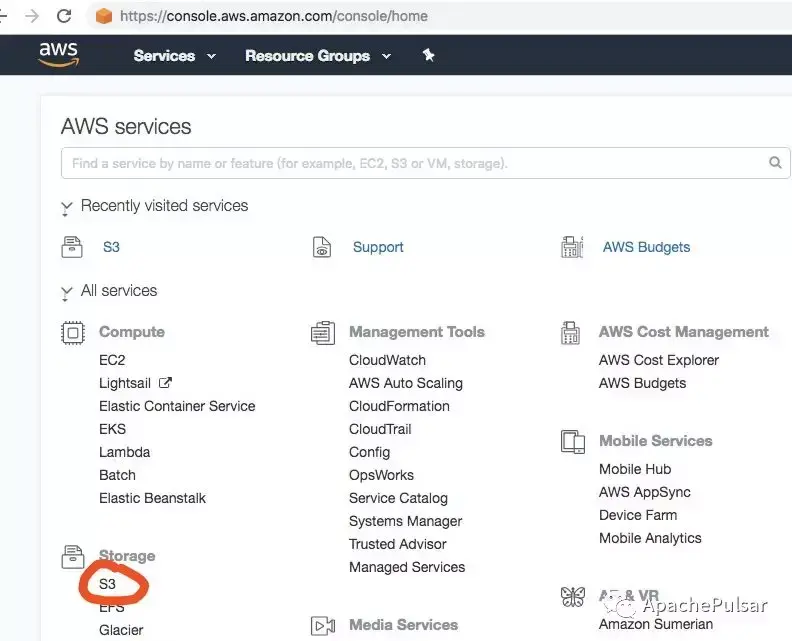Click the pin shortcut icon in navbar
Image resolution: width=792 pixels, height=641 pixels.
click(429, 56)
